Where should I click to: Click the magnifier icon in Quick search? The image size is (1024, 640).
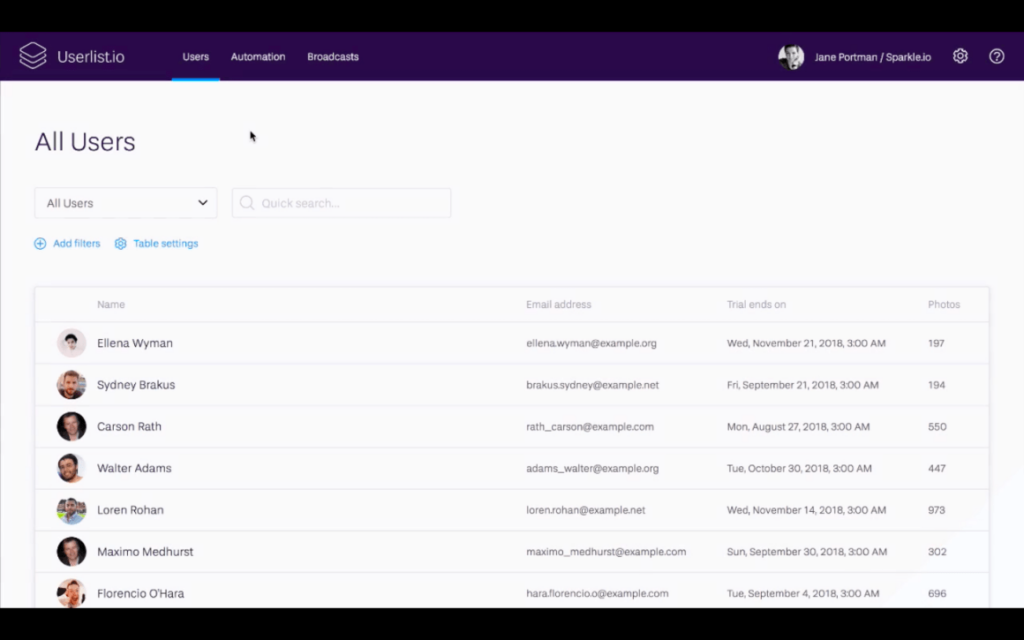(247, 203)
